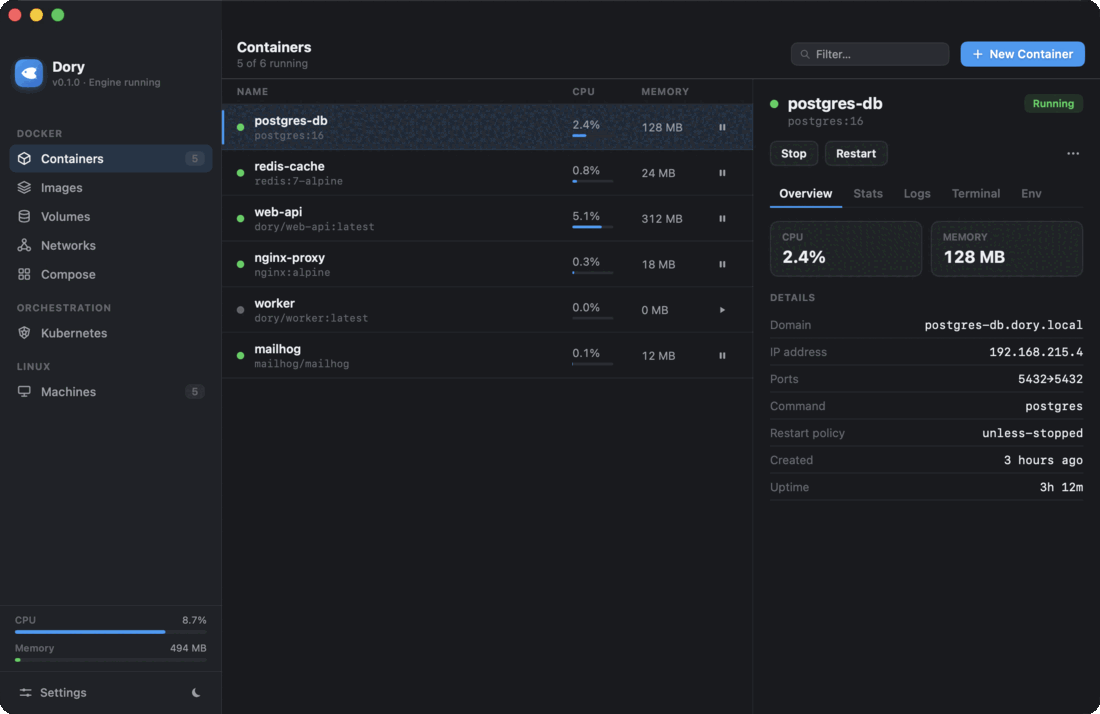This screenshot has height=714, width=1100.
Task: Open the Compose section
Action: (111, 274)
